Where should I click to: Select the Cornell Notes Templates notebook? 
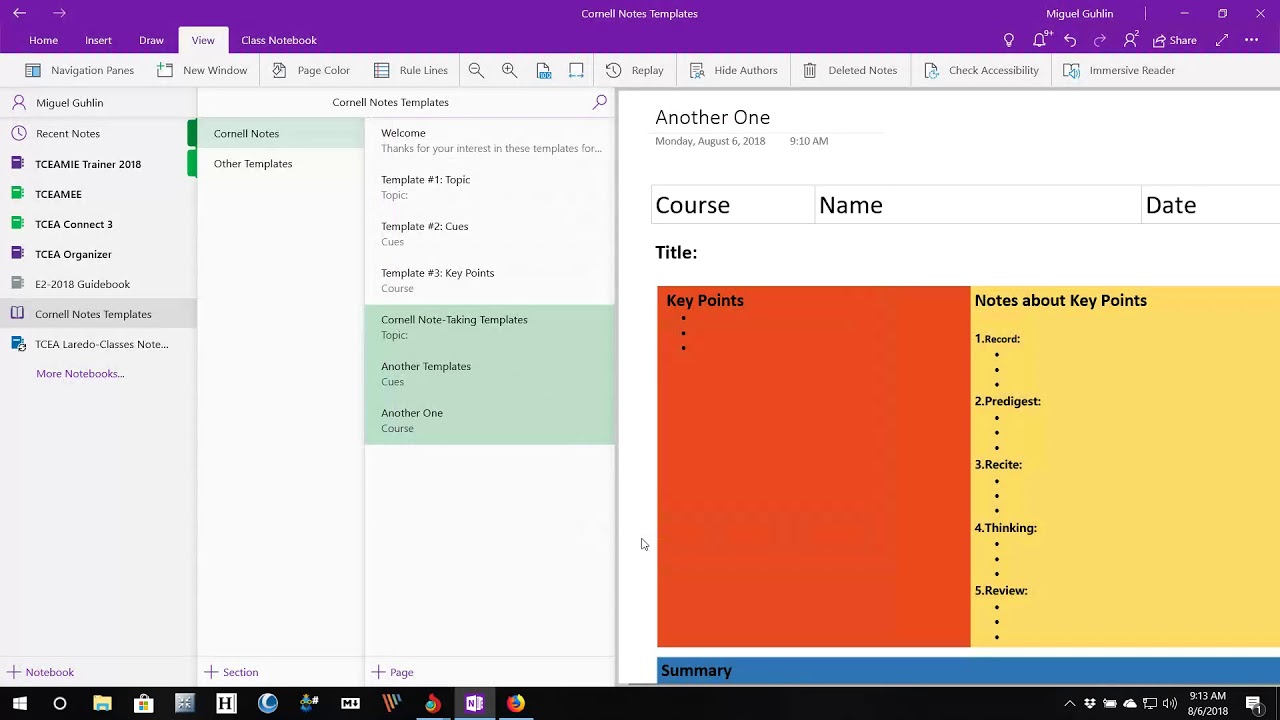point(98,314)
